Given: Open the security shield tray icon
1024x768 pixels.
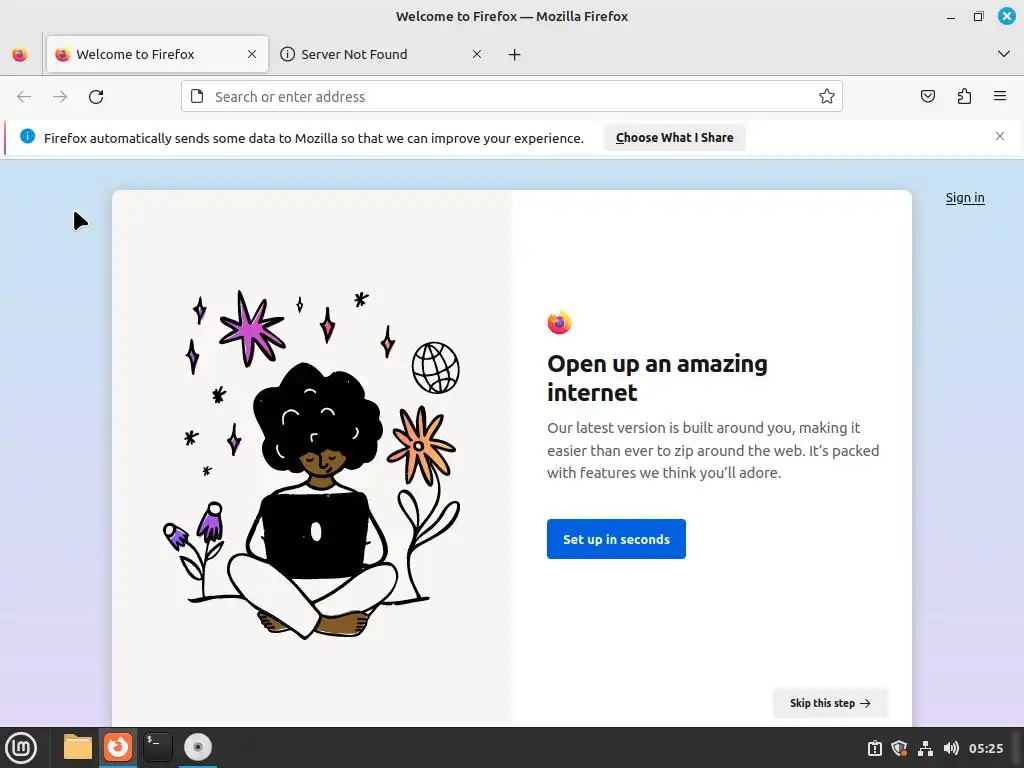Looking at the screenshot, I should [x=899, y=748].
